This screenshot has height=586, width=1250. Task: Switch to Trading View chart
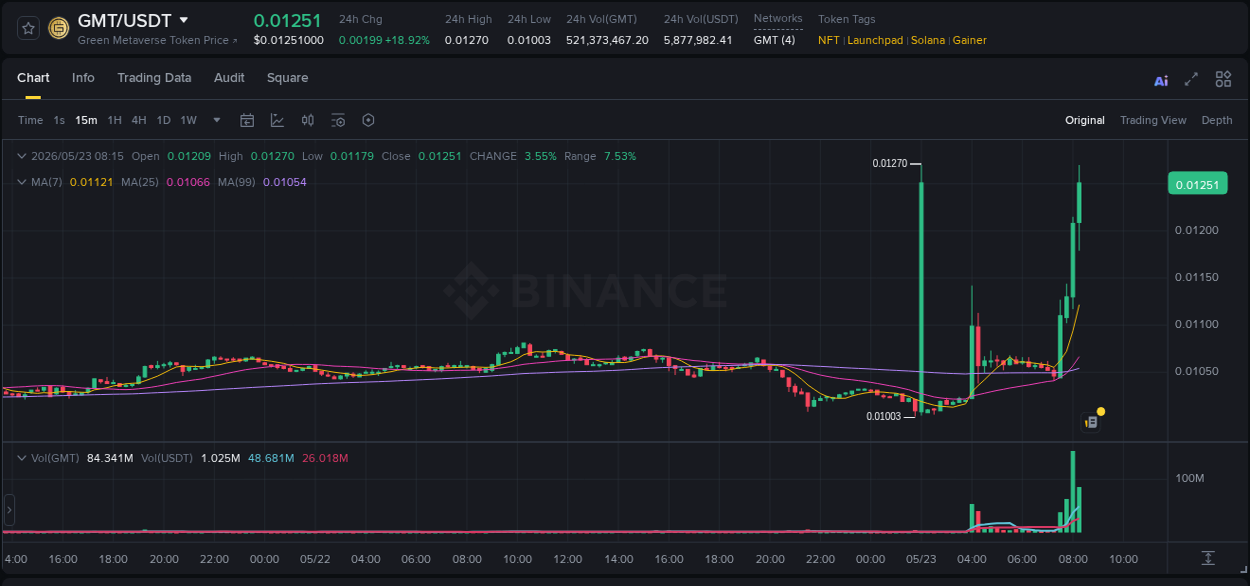pos(1153,120)
